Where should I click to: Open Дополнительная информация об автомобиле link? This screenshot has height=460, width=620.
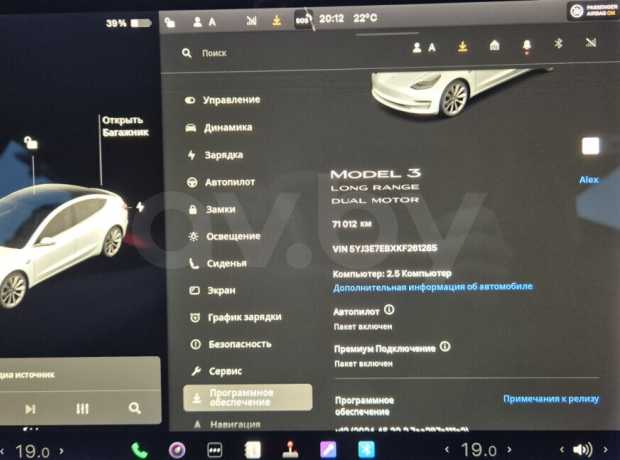(433, 287)
